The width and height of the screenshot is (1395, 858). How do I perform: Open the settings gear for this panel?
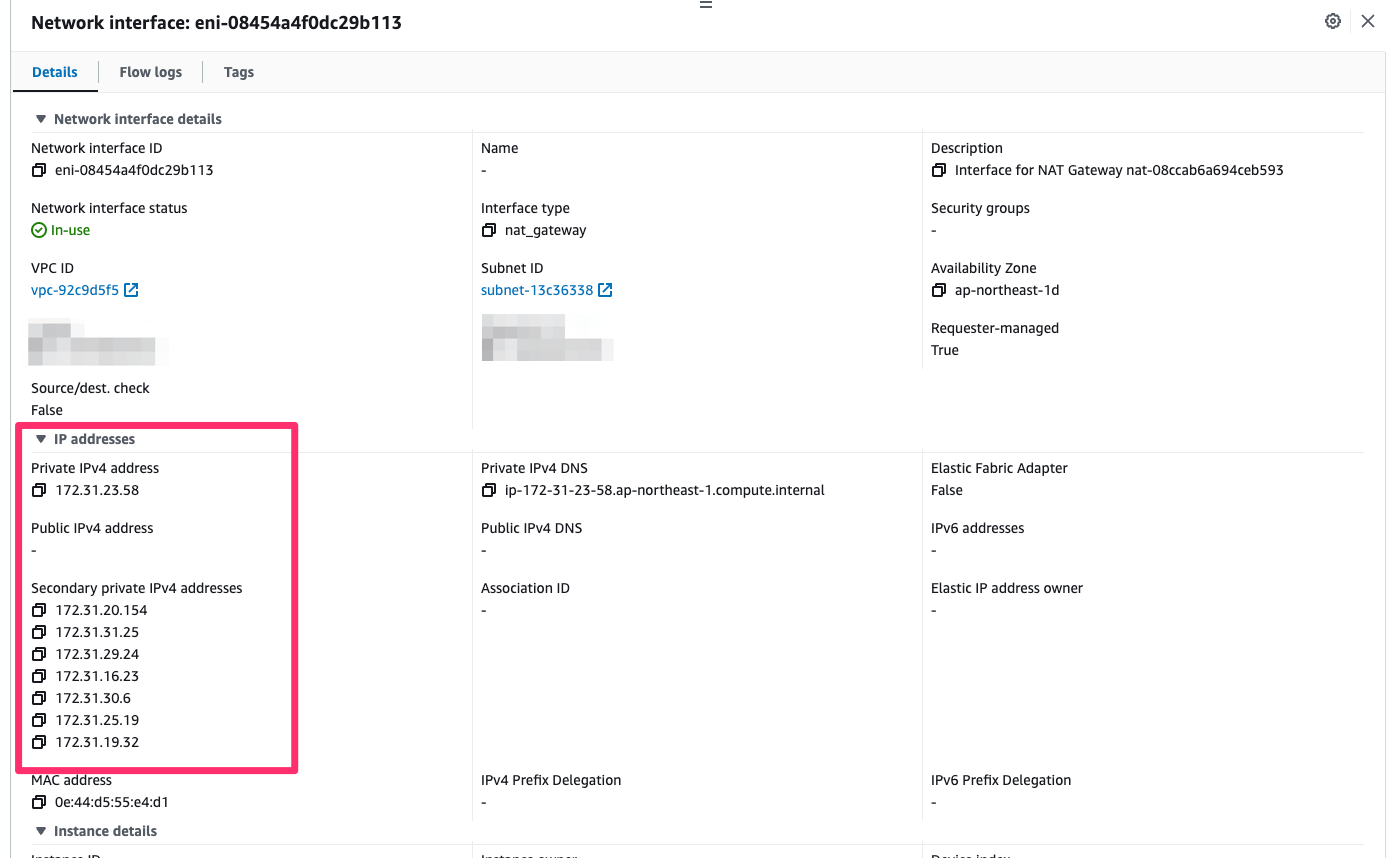pyautogui.click(x=1332, y=20)
